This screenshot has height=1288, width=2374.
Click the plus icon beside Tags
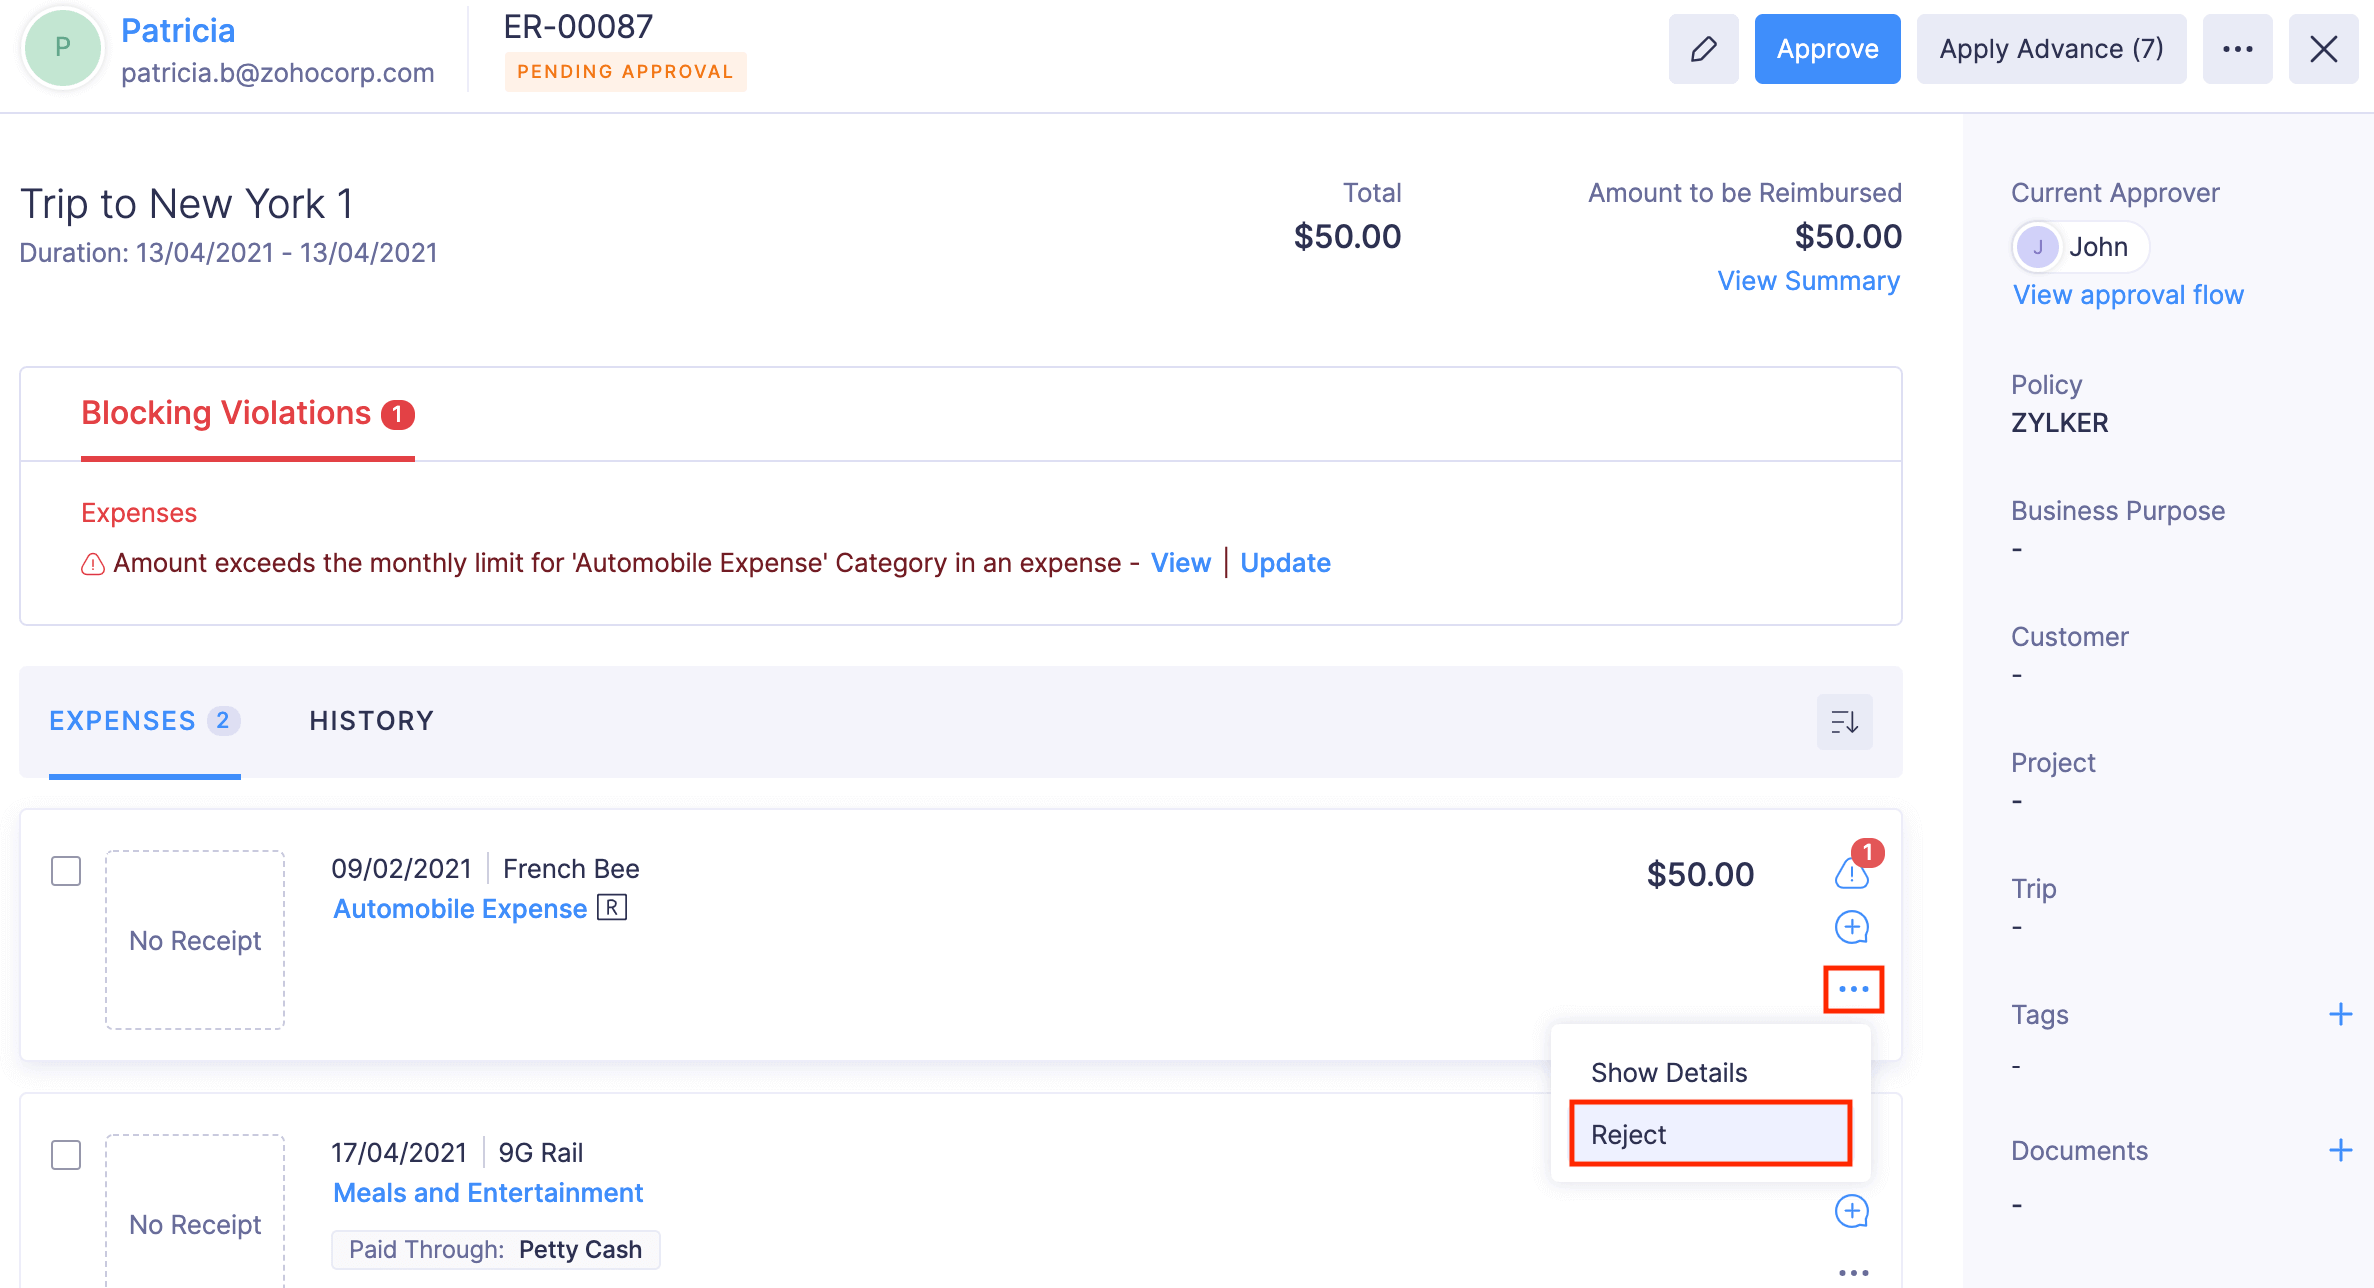tap(2341, 1014)
